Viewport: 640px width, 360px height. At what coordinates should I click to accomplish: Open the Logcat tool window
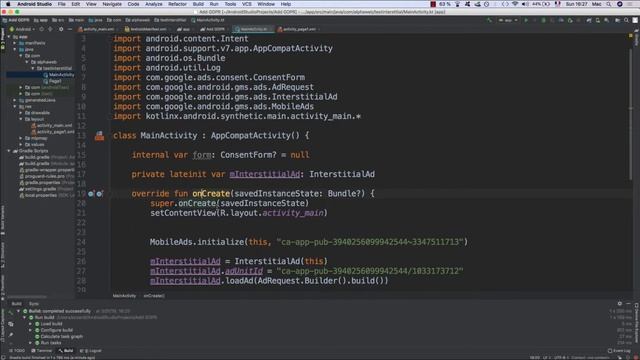[x=91, y=351]
